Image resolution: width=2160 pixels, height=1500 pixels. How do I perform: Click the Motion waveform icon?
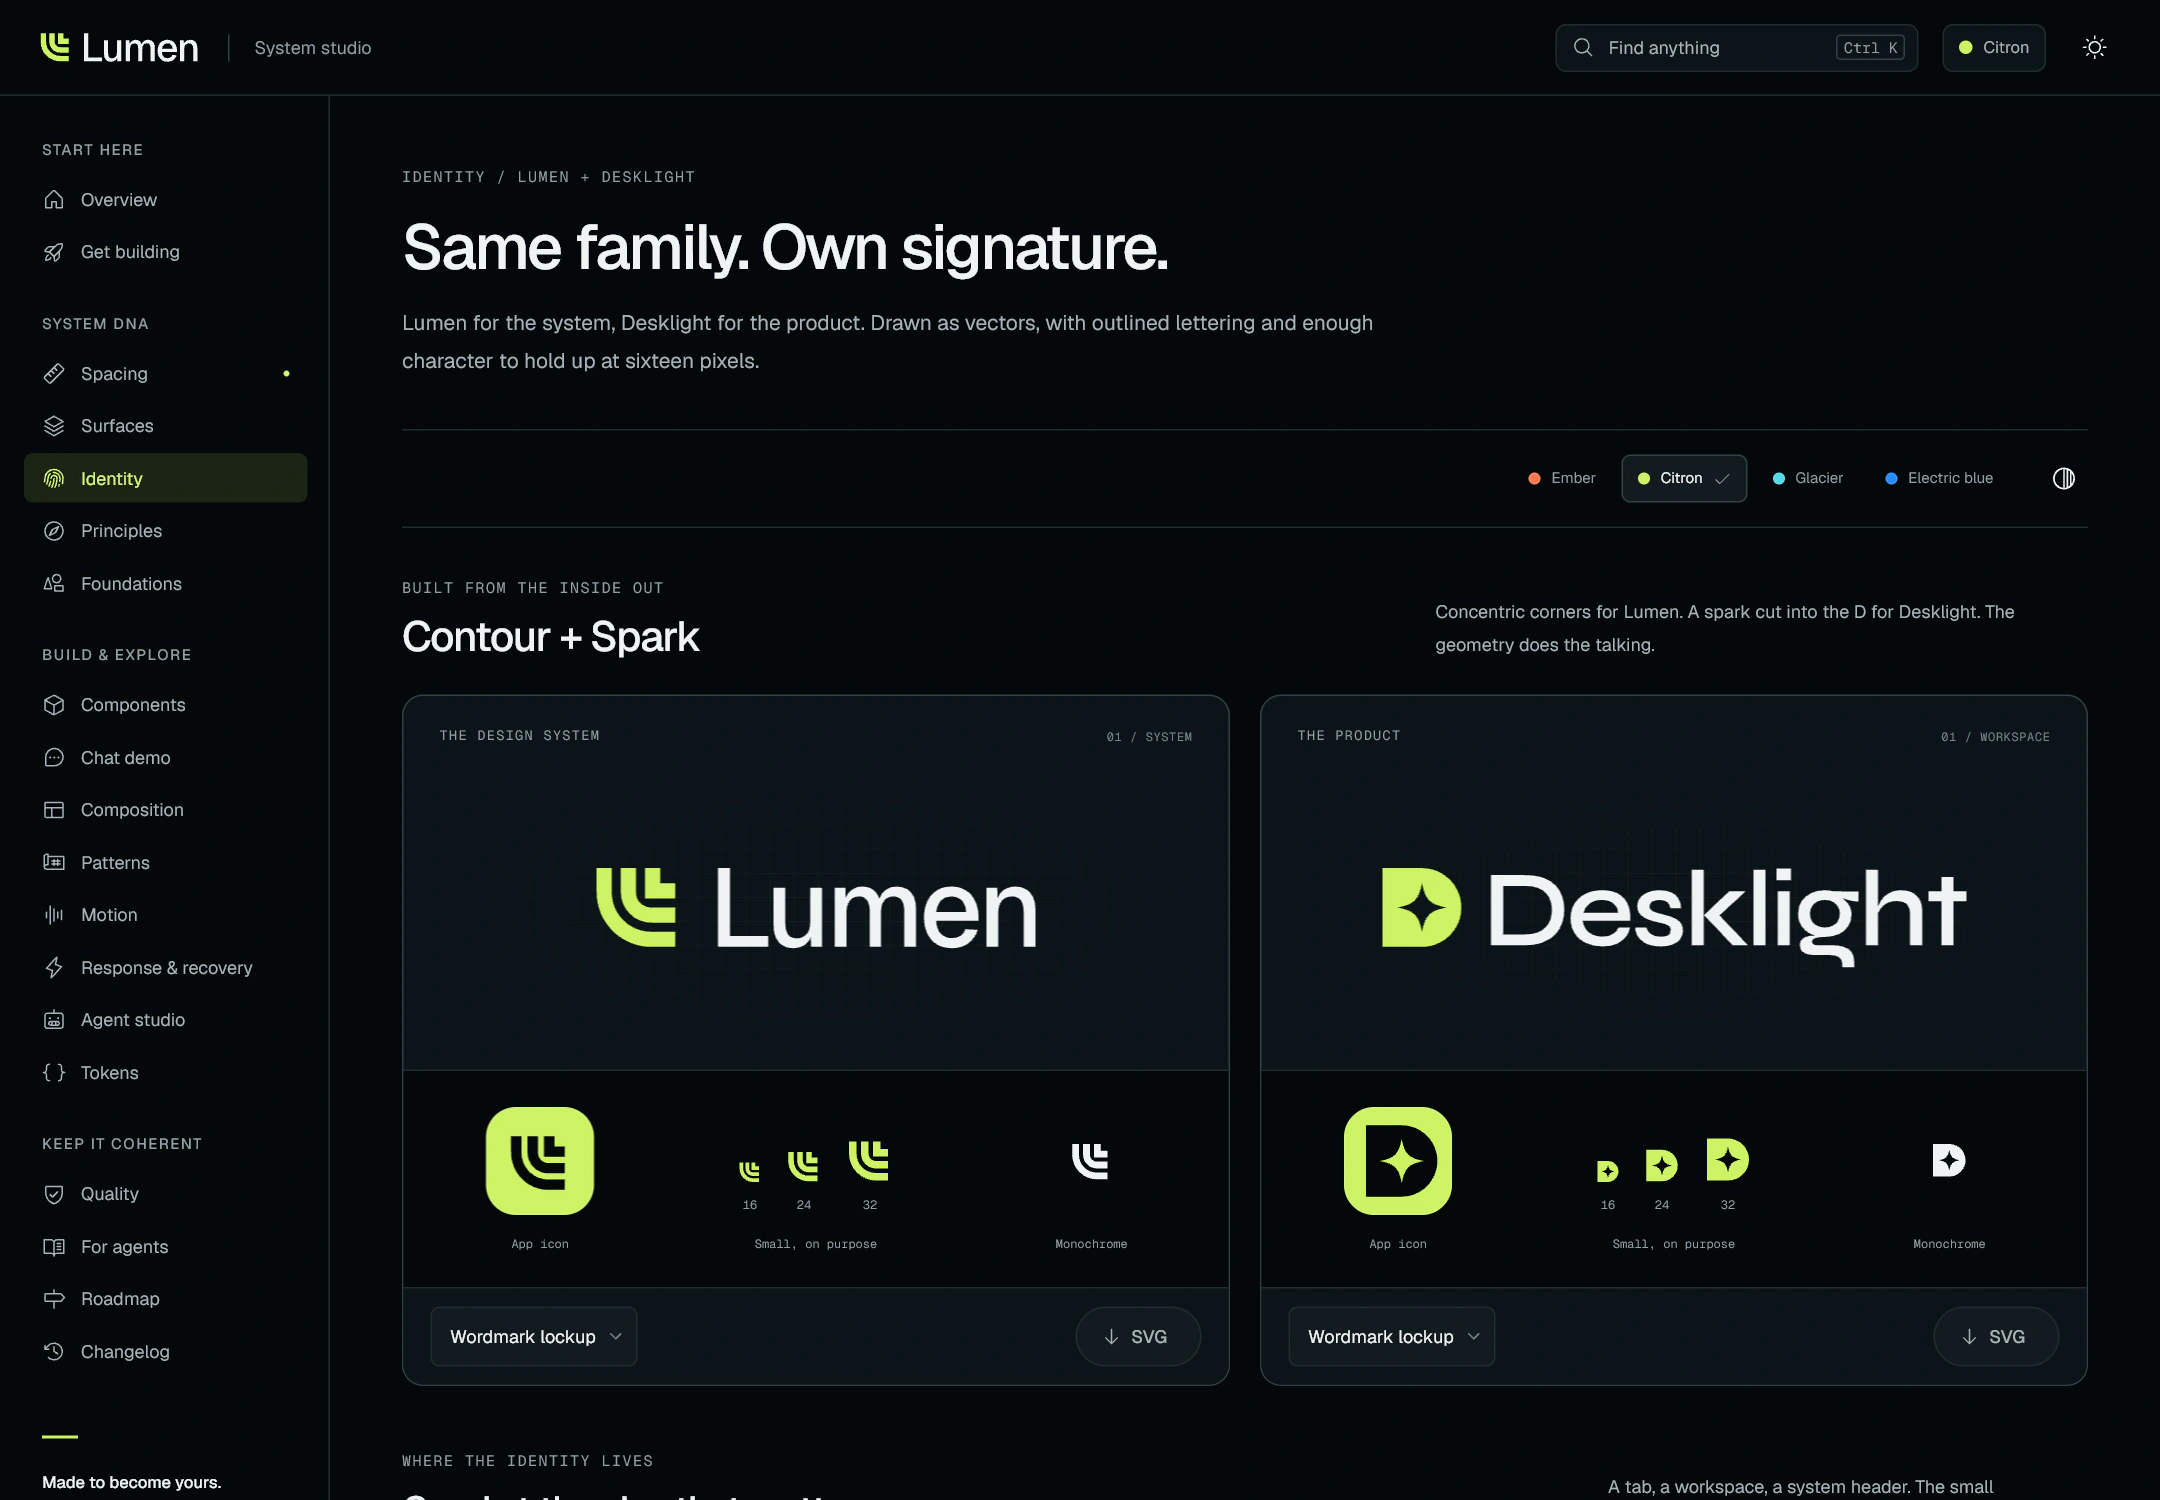tap(54, 915)
